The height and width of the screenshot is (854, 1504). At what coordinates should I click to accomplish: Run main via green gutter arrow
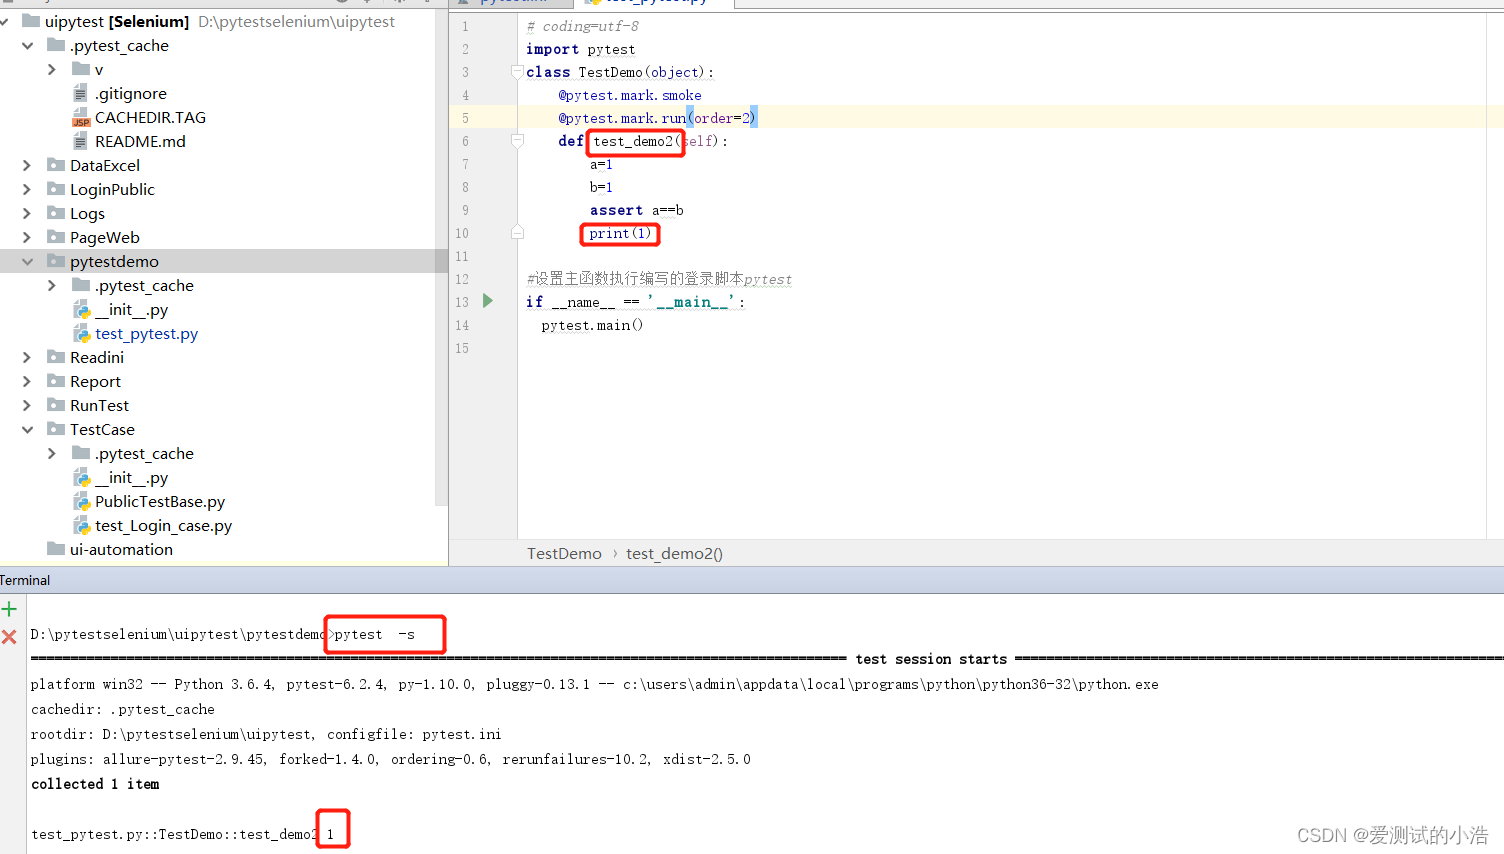point(488,301)
